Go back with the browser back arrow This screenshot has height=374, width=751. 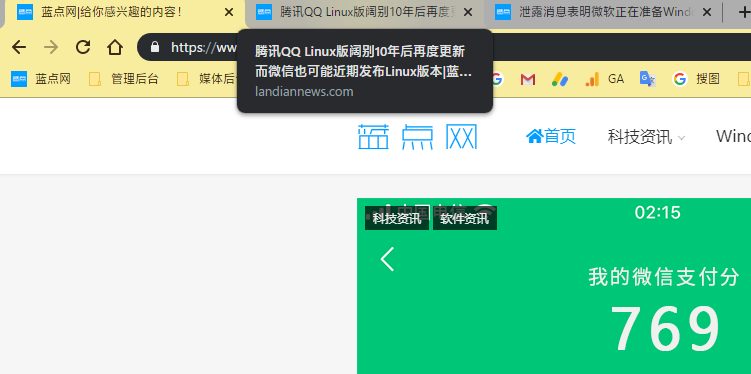(19, 47)
